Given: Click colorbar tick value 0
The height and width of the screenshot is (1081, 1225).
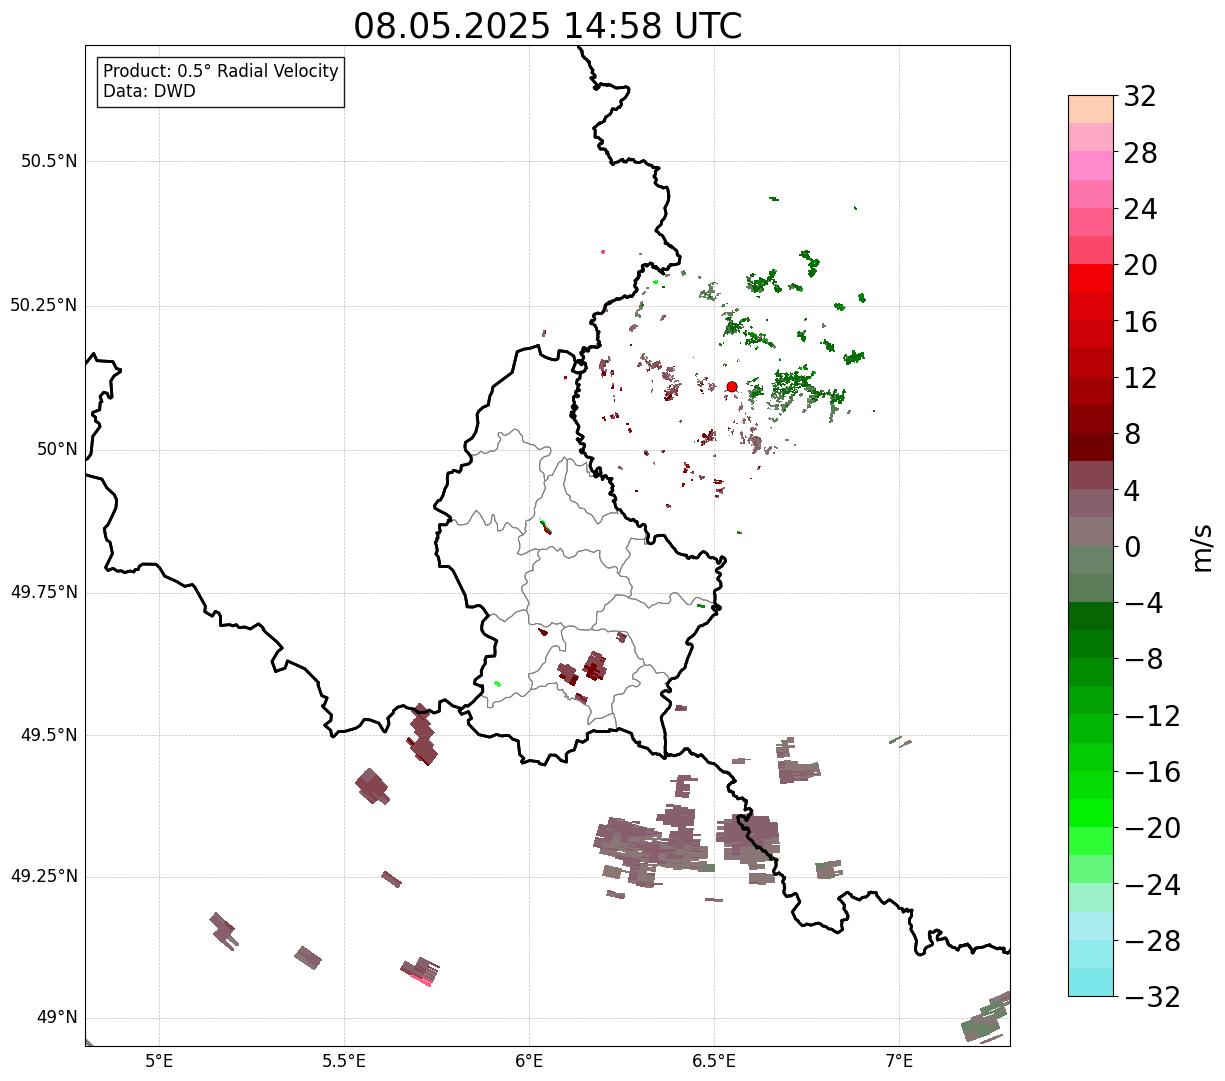Looking at the screenshot, I should 1132,547.
